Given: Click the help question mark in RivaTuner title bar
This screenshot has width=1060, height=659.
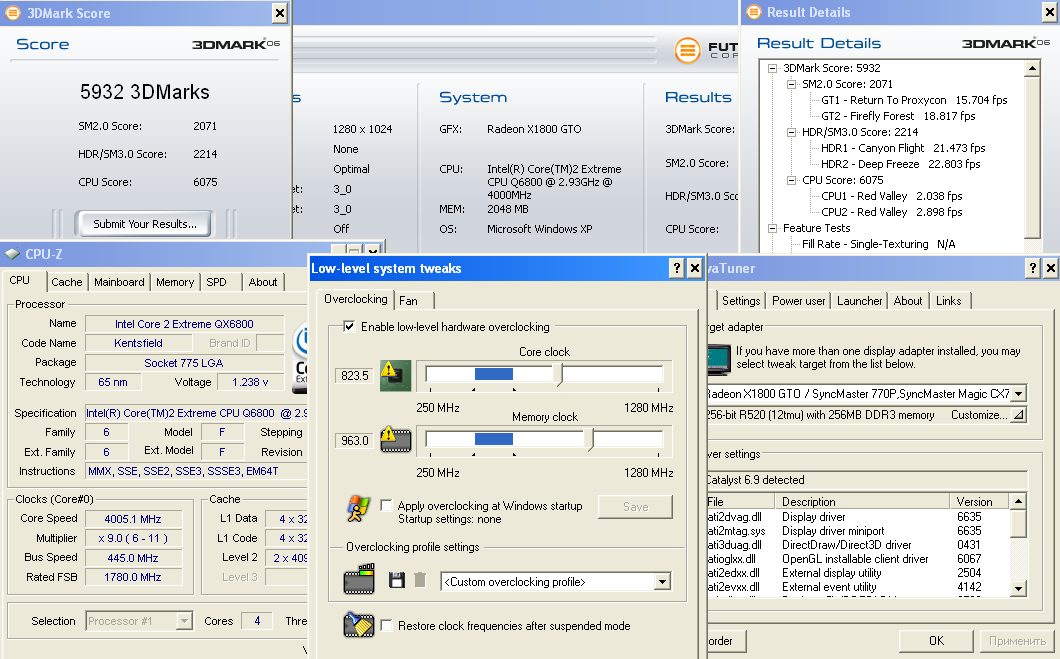Looking at the screenshot, I should coord(1032,268).
